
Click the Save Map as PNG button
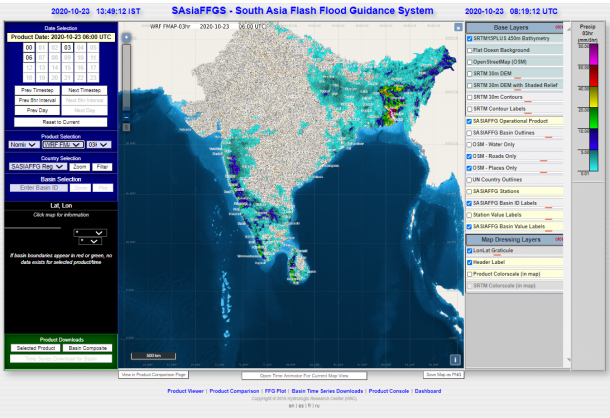tap(441, 374)
